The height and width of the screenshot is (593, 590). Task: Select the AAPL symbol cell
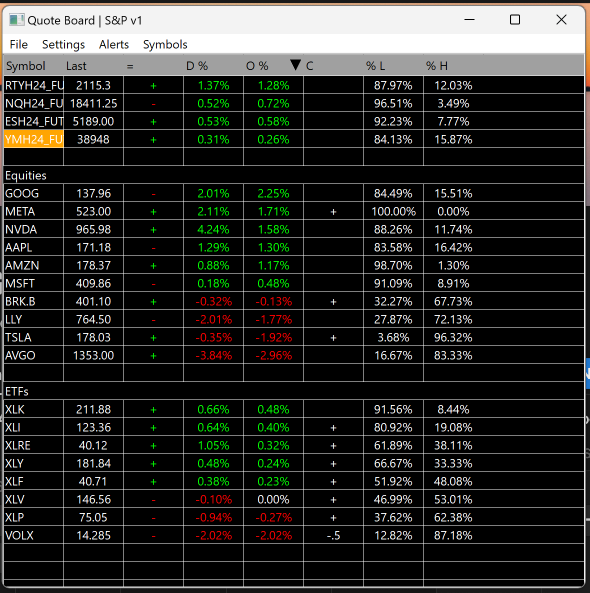click(x=34, y=247)
